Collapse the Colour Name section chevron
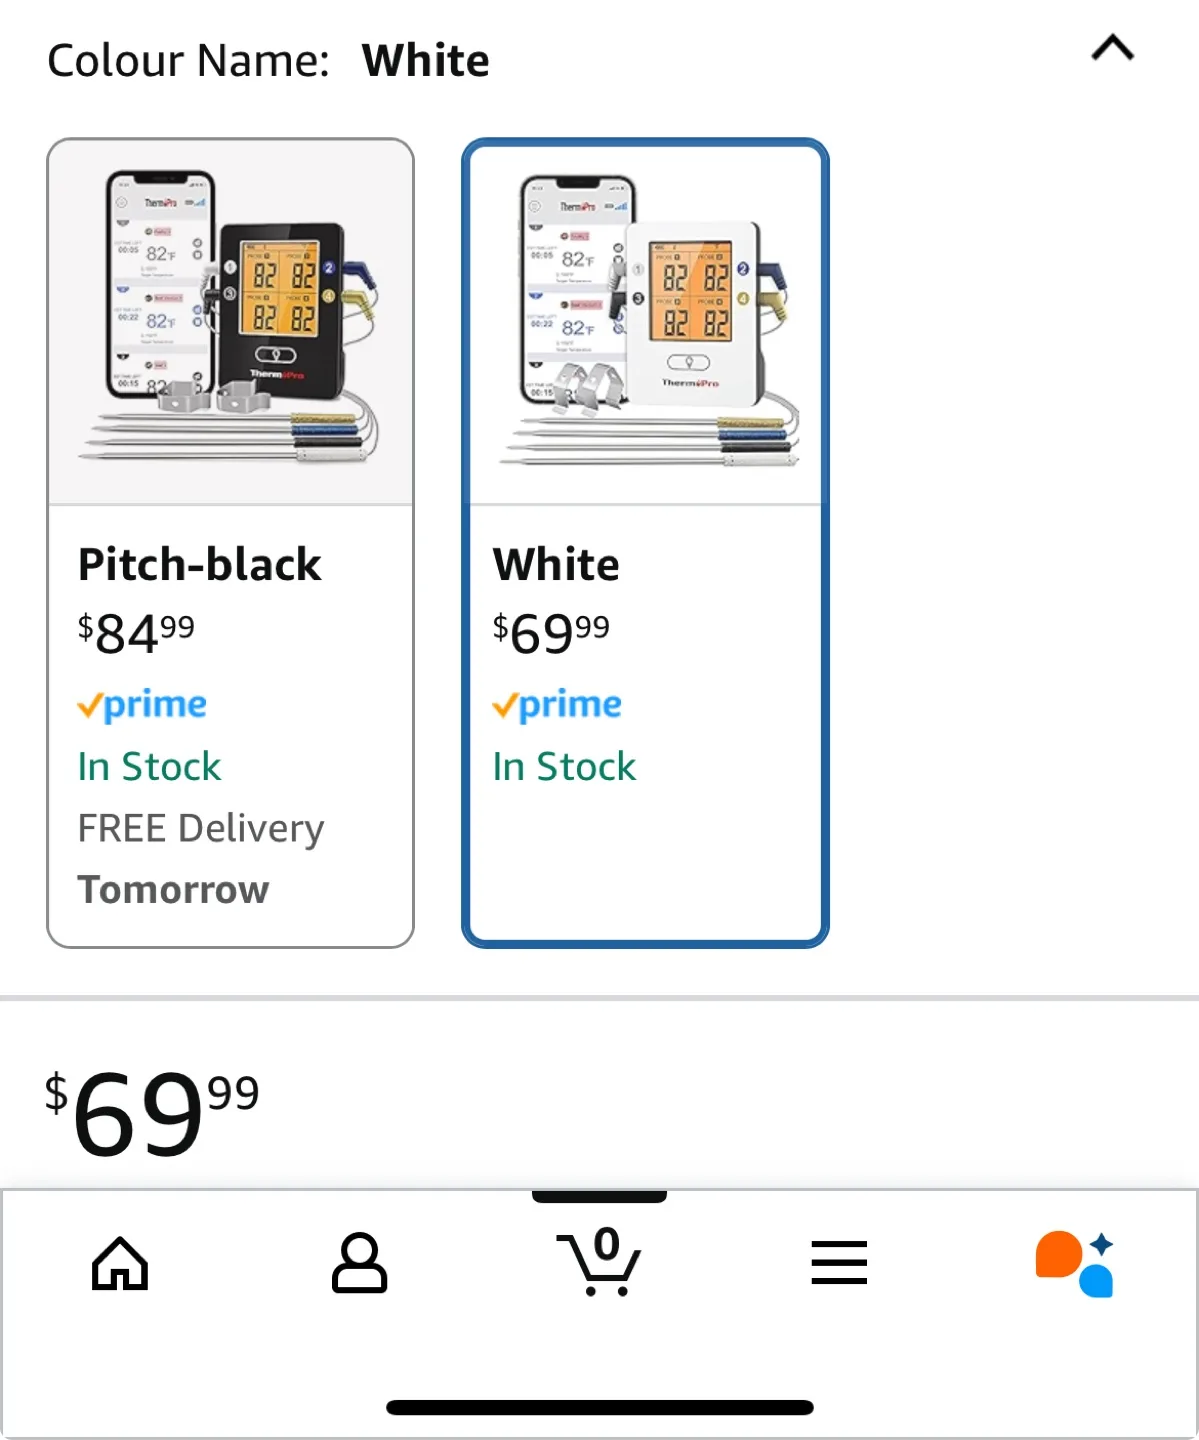1199x1440 pixels. [1112, 48]
